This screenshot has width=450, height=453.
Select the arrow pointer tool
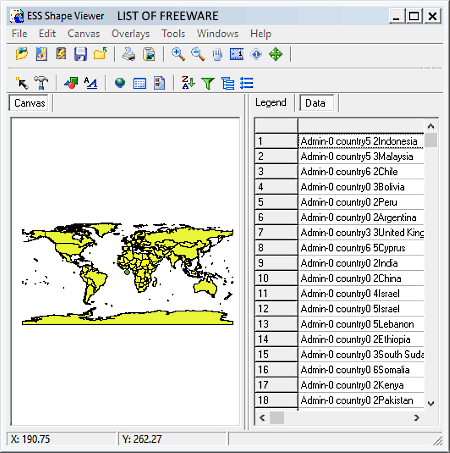tap(22, 83)
